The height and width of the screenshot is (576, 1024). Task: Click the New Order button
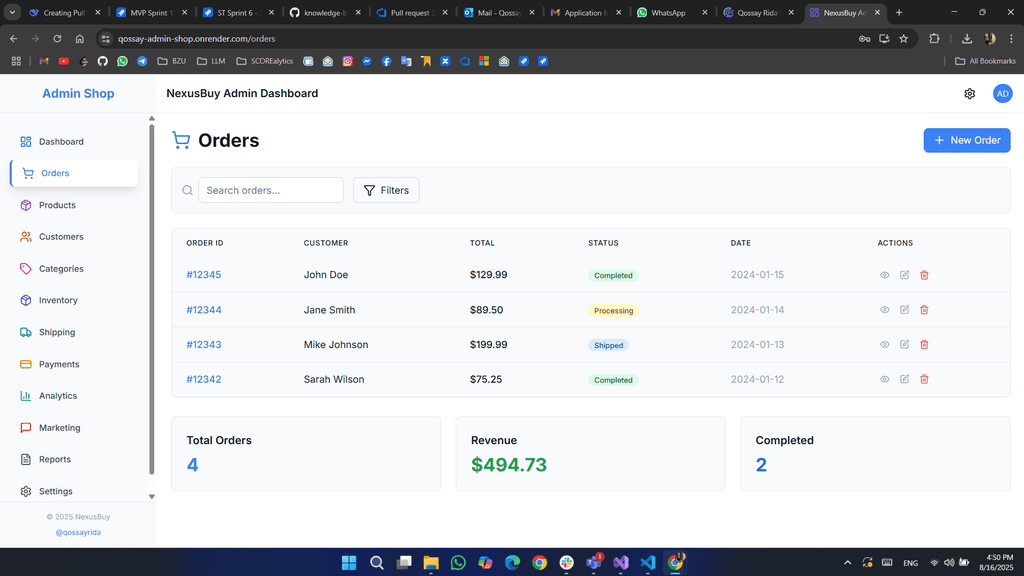(967, 140)
